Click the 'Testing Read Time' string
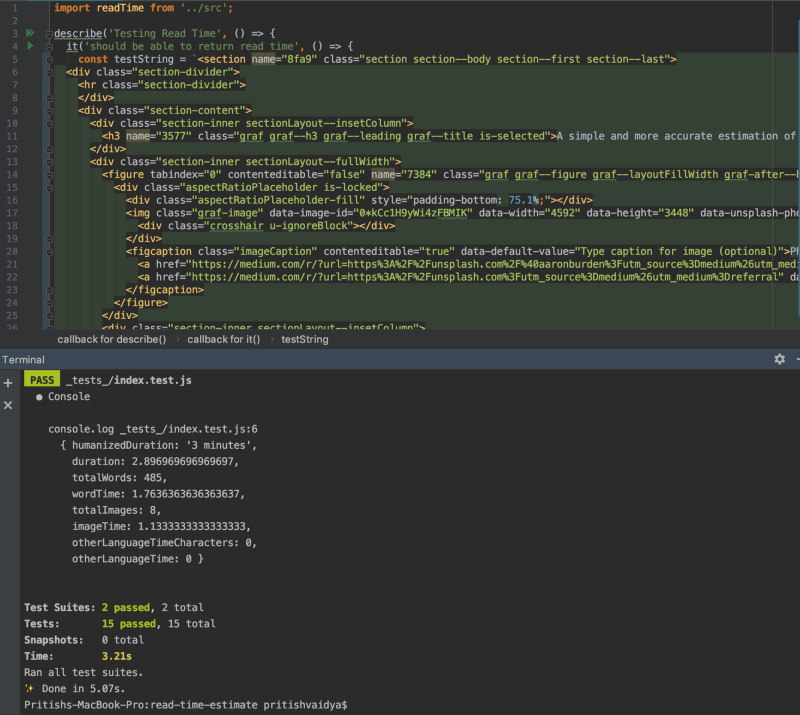 tap(165, 33)
